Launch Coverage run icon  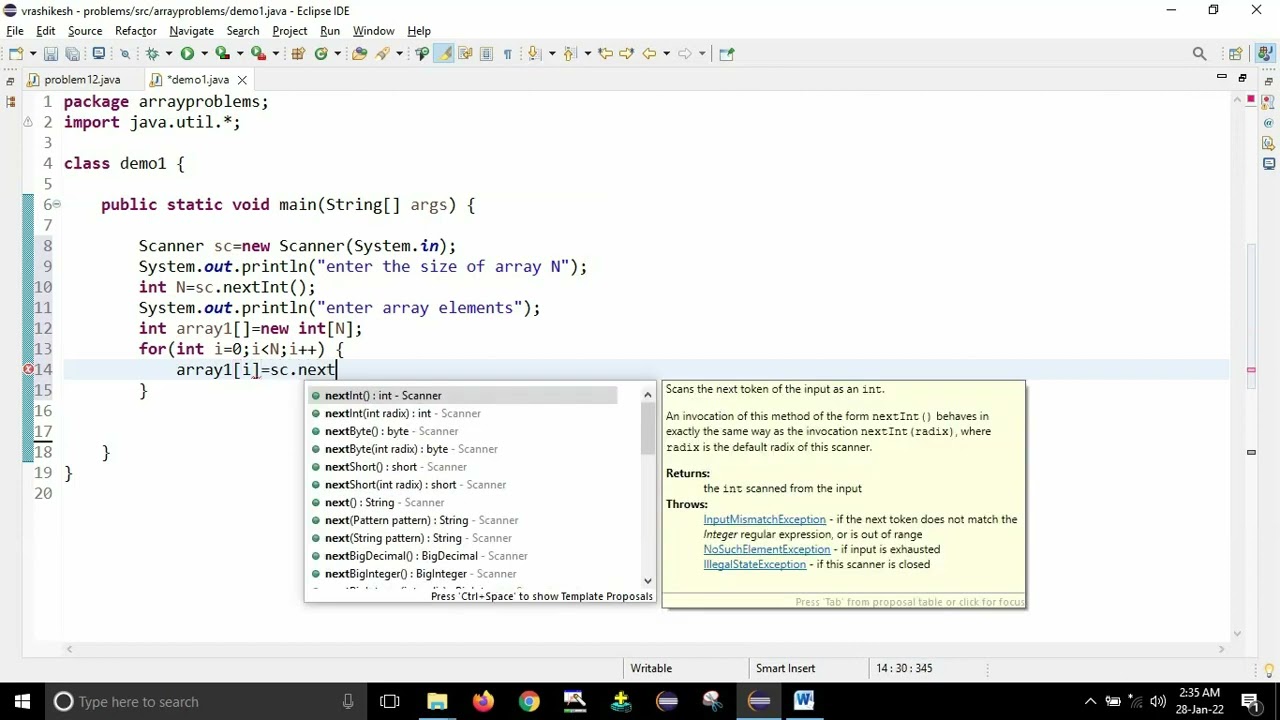pyautogui.click(x=222, y=53)
